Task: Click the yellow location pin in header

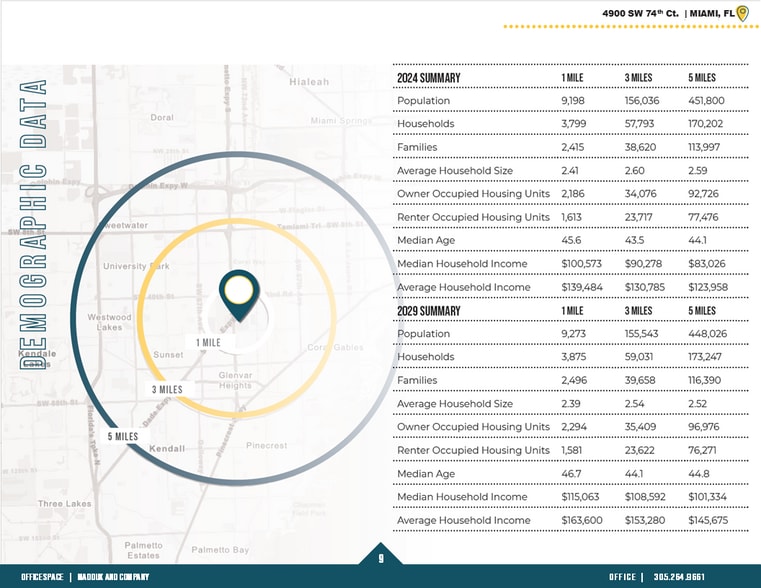Action: coord(742,13)
